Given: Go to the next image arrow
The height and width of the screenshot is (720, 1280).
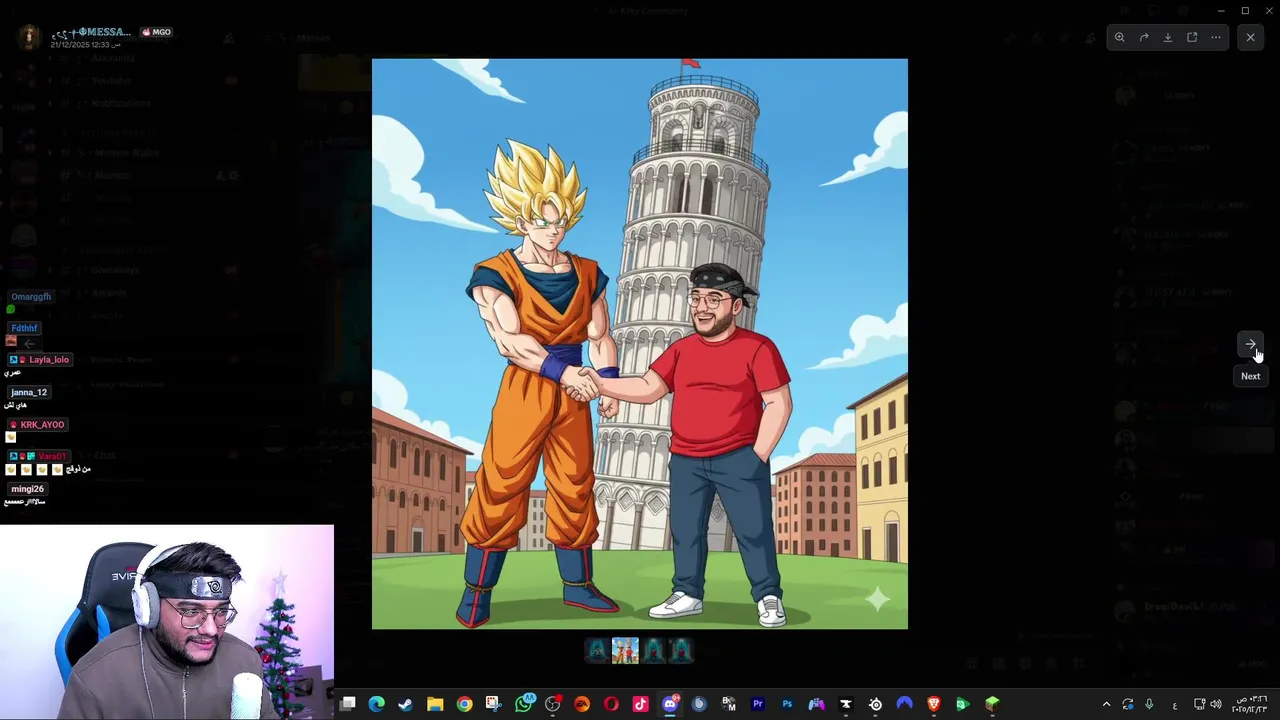Looking at the screenshot, I should [1250, 344].
